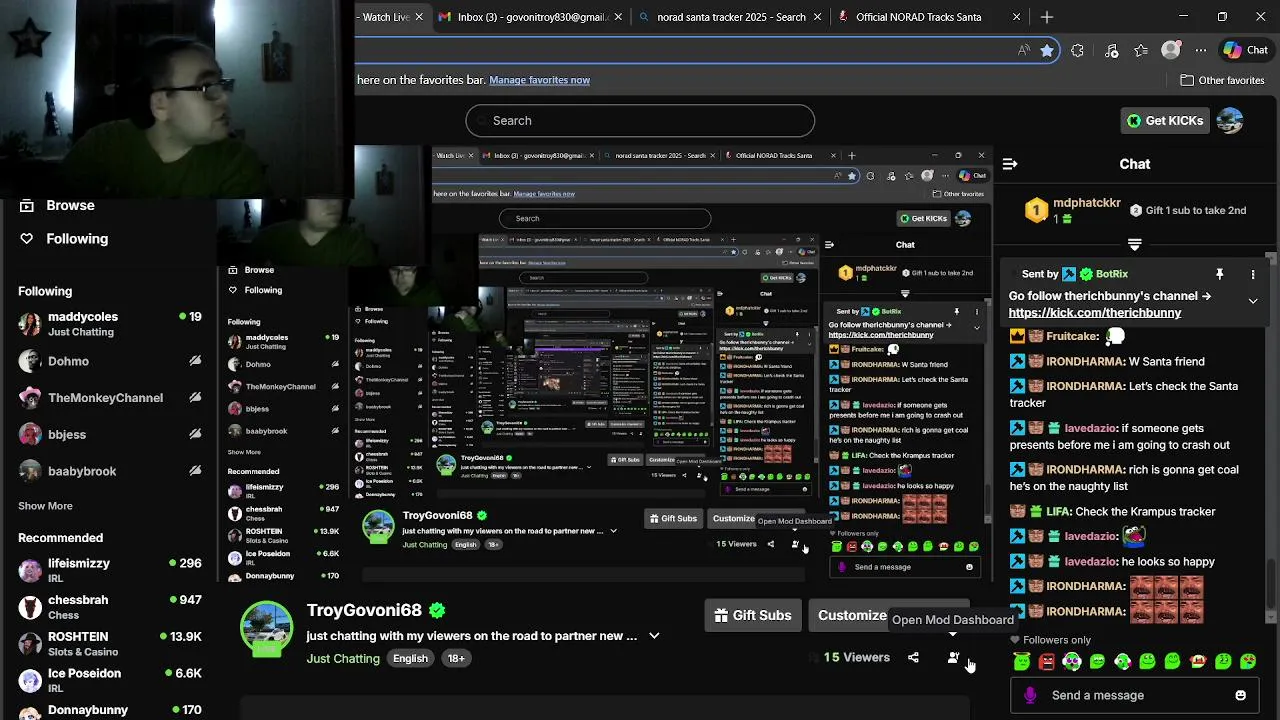Open Ice Poseidon recommended channel
Image resolution: width=1280 pixels, height=720 pixels.
coord(110,681)
